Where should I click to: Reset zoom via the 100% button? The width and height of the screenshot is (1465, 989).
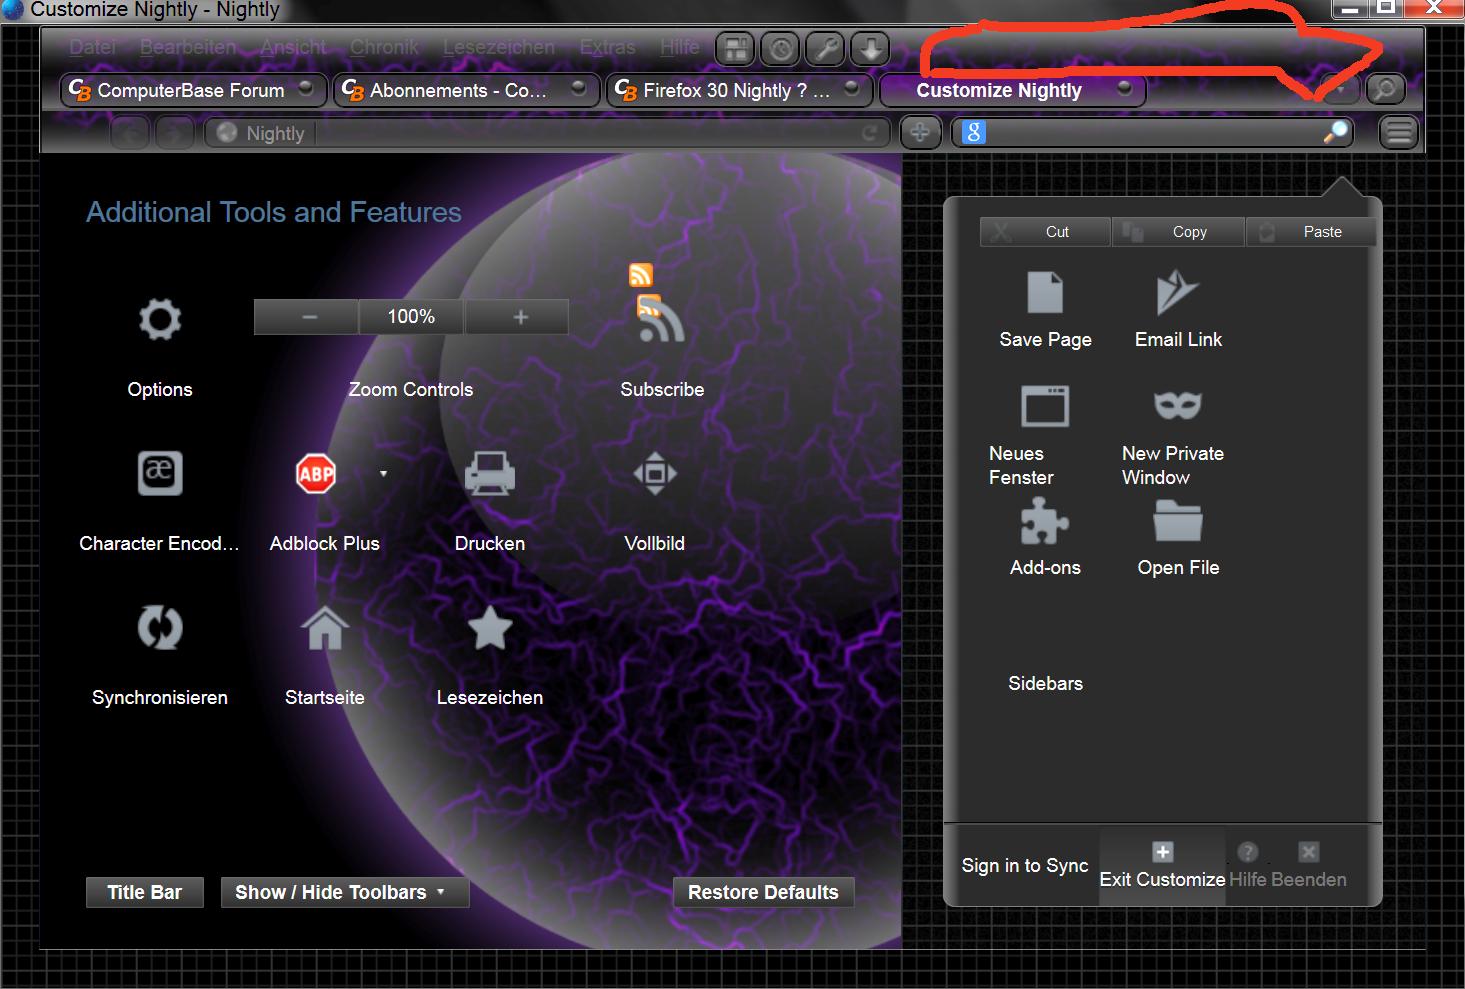[411, 317]
